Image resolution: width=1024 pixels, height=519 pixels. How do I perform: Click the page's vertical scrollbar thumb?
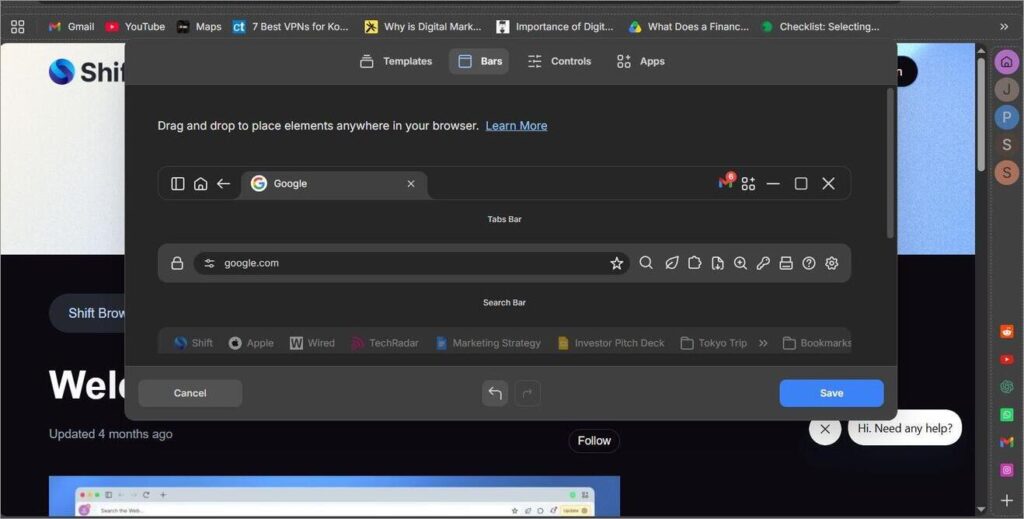pyautogui.click(x=981, y=114)
